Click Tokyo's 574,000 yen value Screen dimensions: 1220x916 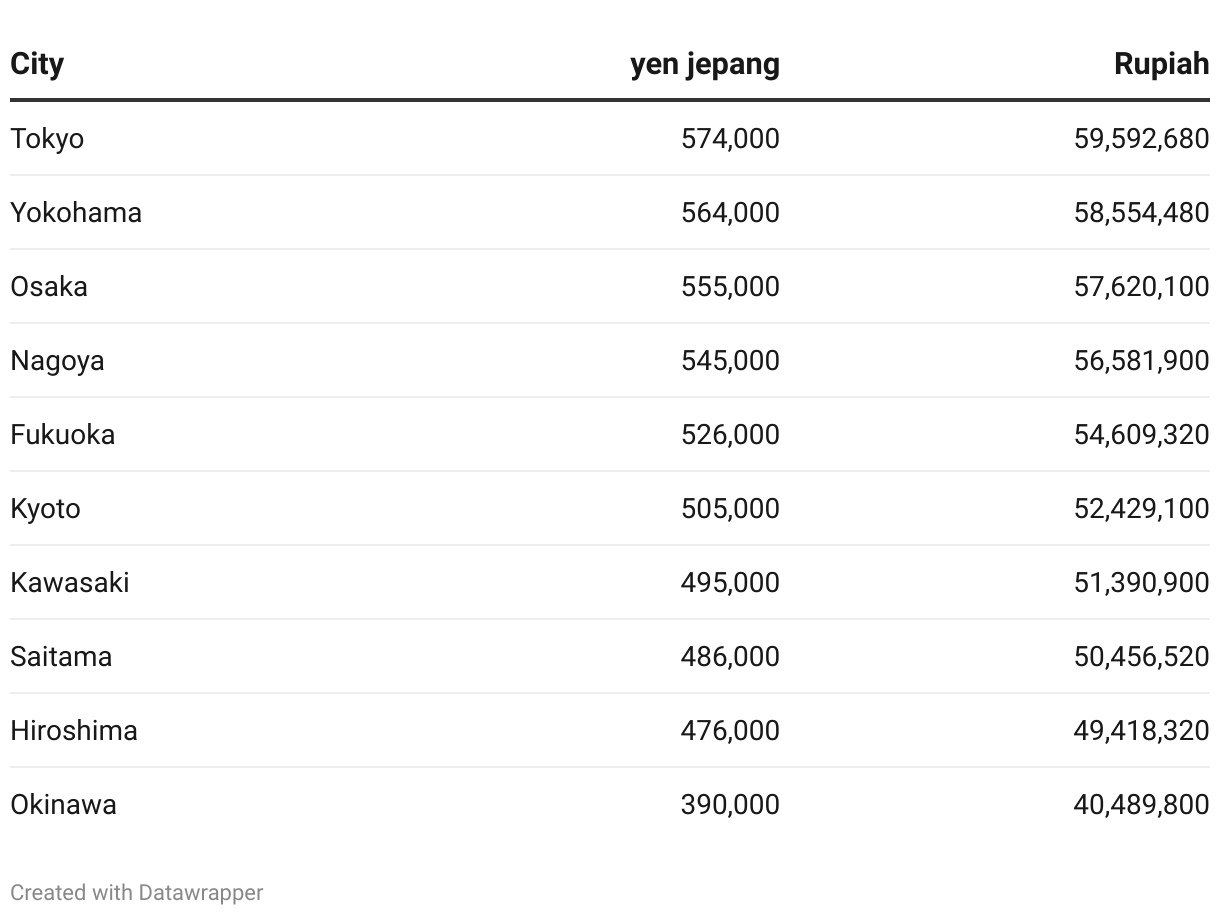click(x=730, y=138)
